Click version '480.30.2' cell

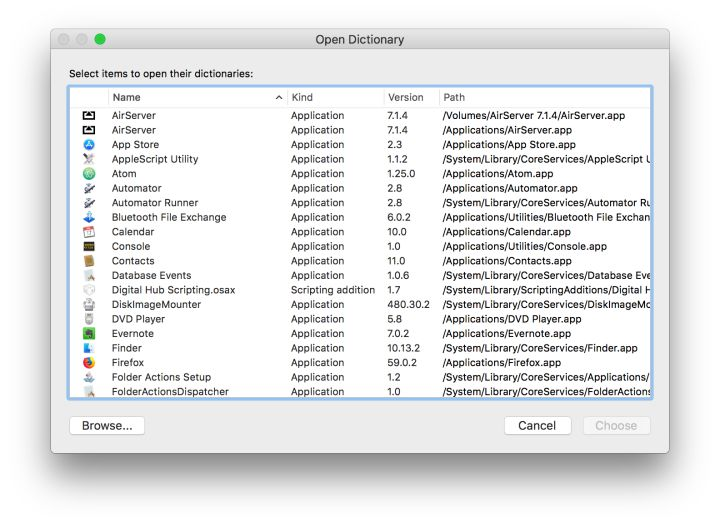(408, 305)
